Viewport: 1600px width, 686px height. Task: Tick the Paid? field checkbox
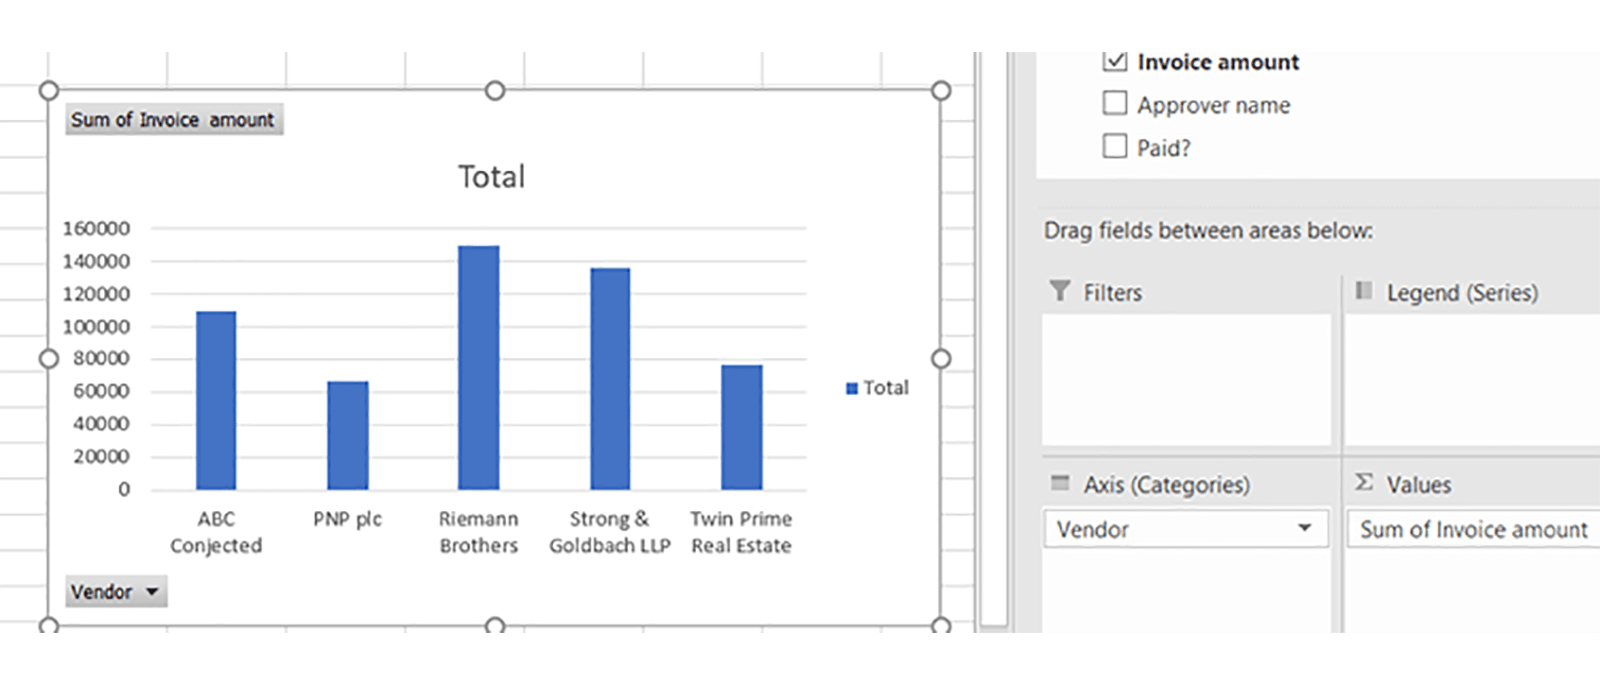1115,147
